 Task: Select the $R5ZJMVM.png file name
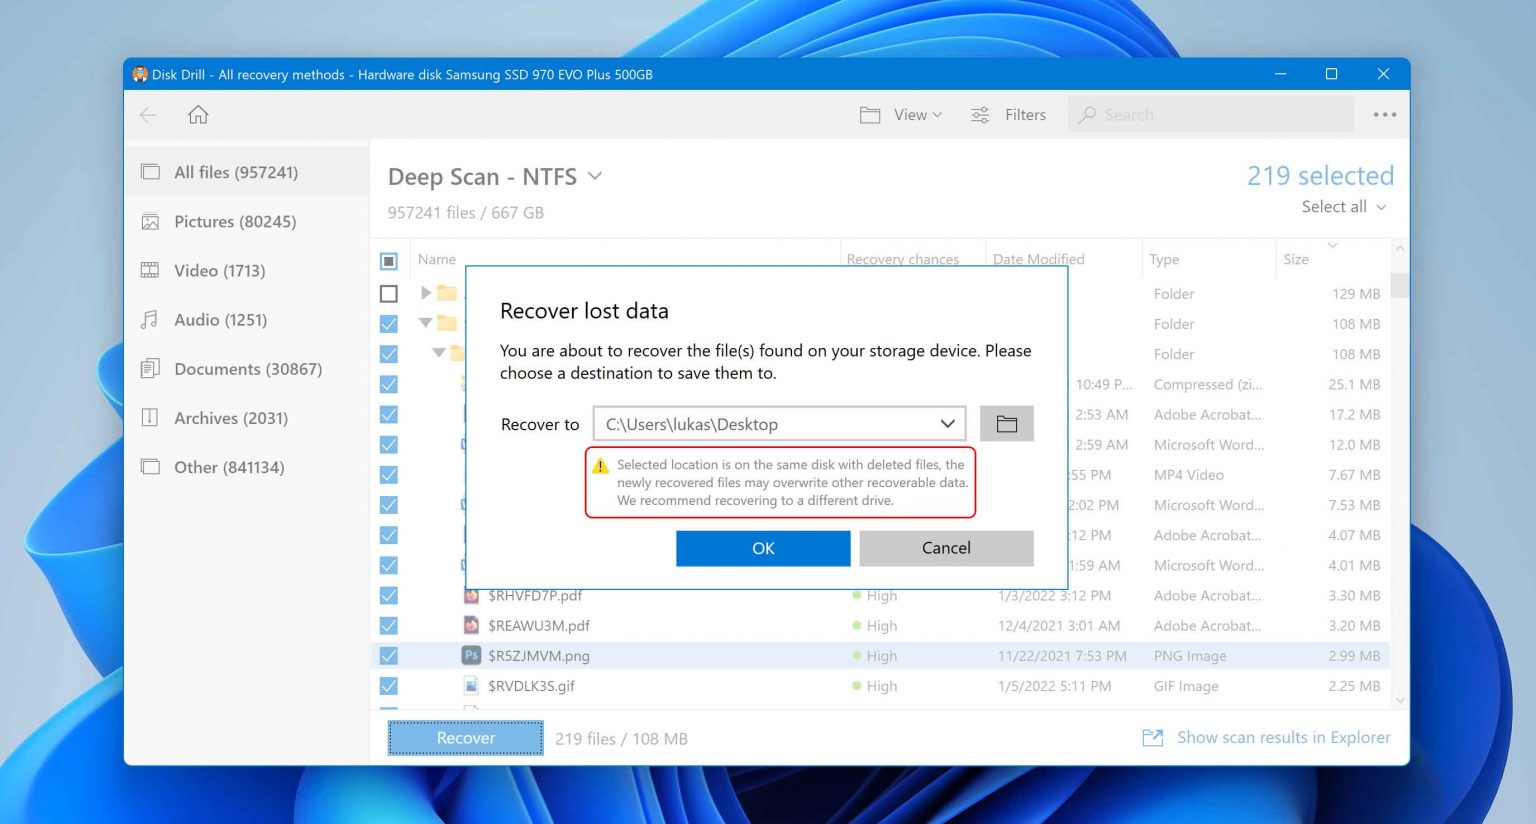pyautogui.click(x=539, y=656)
